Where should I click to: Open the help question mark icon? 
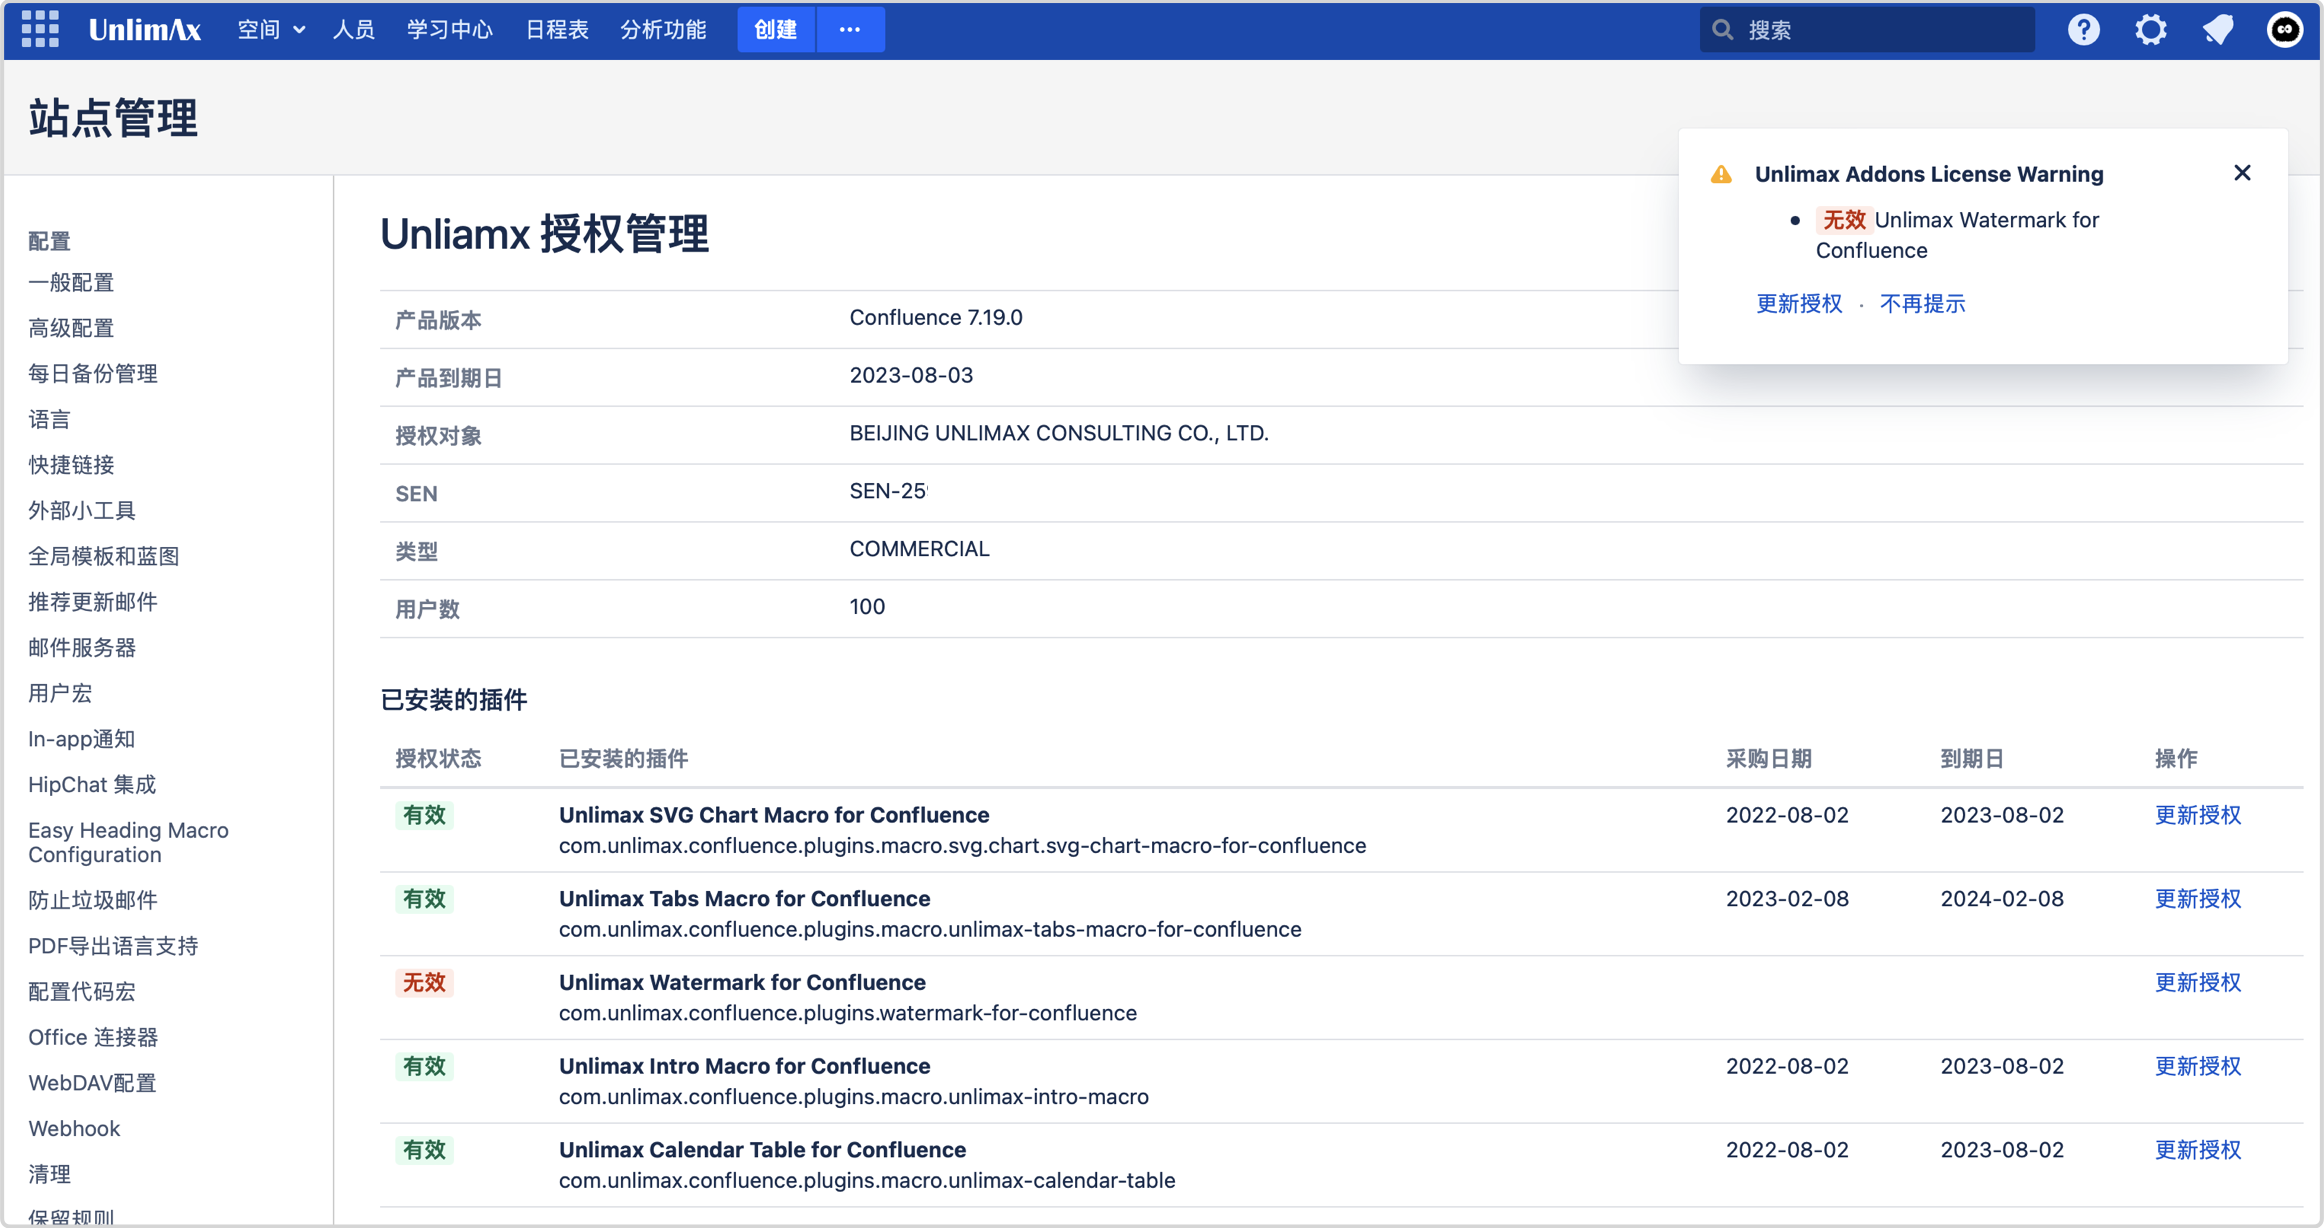(x=2083, y=30)
